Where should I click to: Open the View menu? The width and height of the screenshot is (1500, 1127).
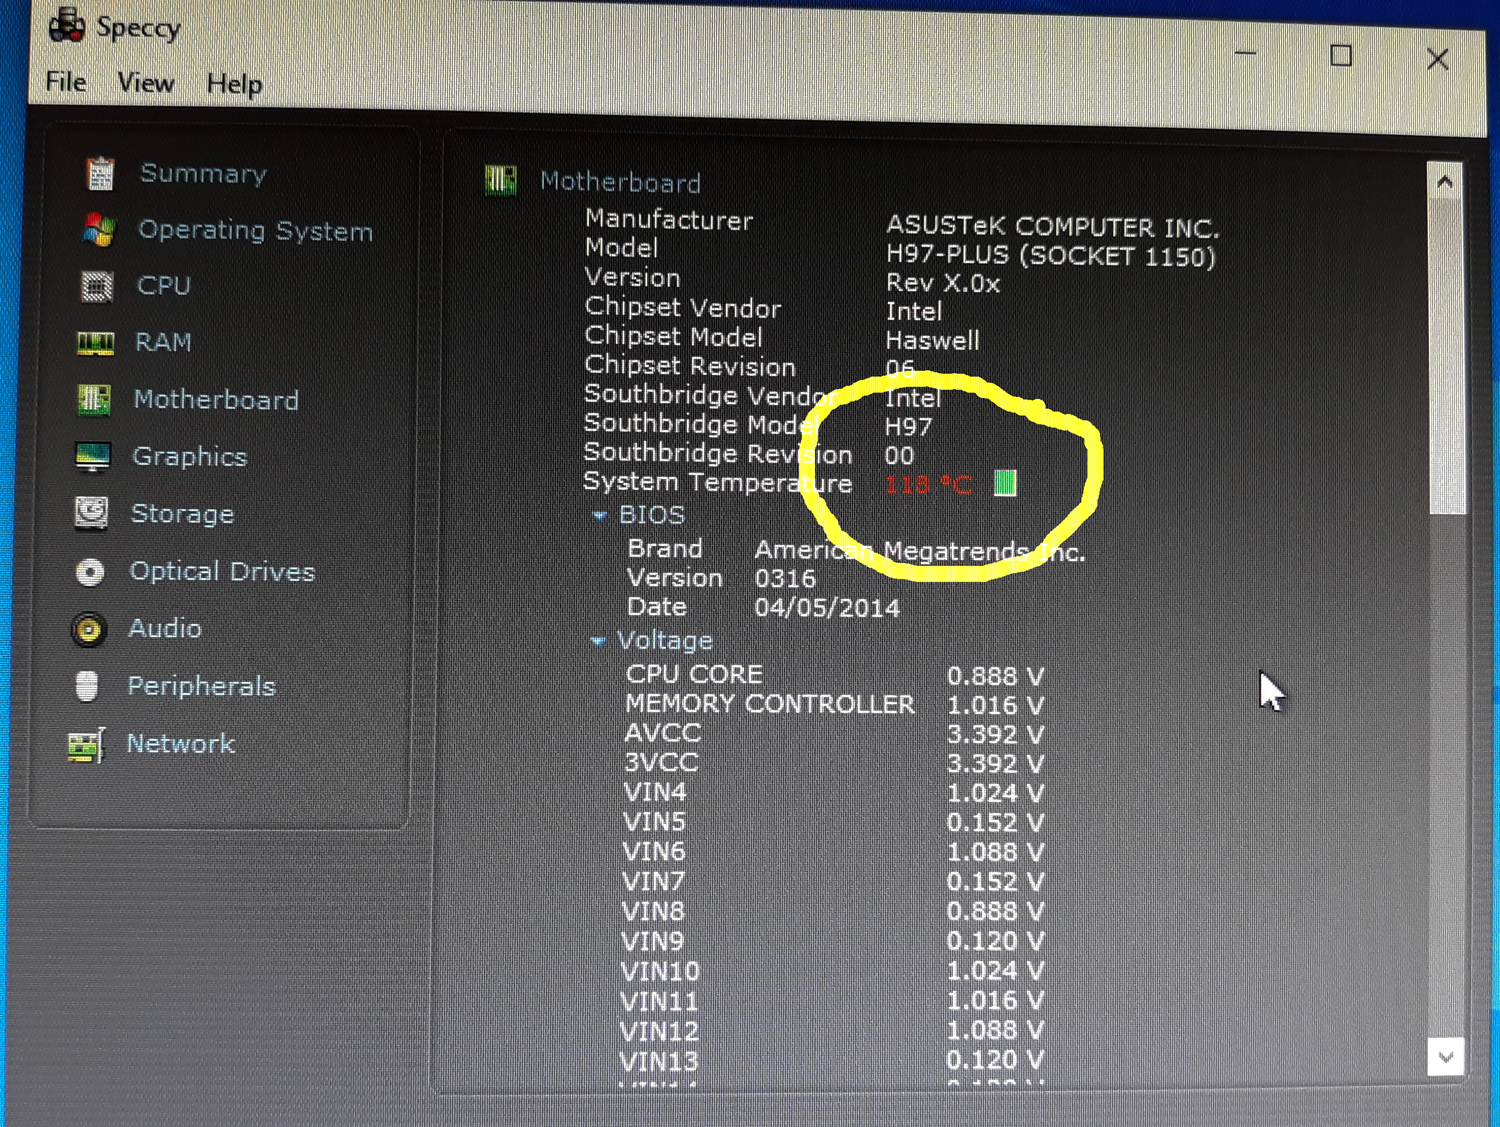coord(146,83)
